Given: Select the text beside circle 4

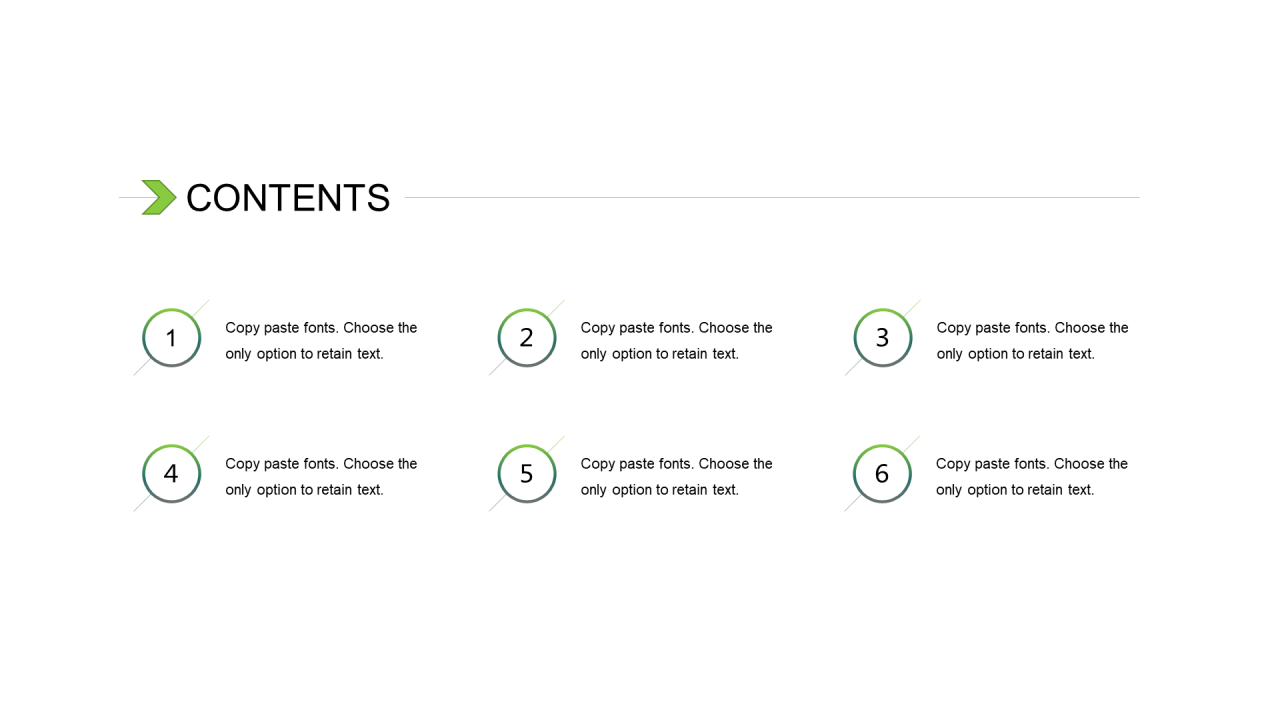Looking at the screenshot, I should click(321, 477).
